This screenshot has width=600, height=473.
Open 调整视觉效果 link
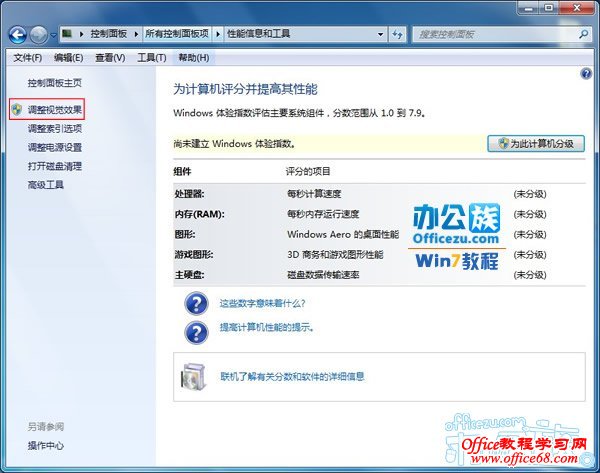55,110
